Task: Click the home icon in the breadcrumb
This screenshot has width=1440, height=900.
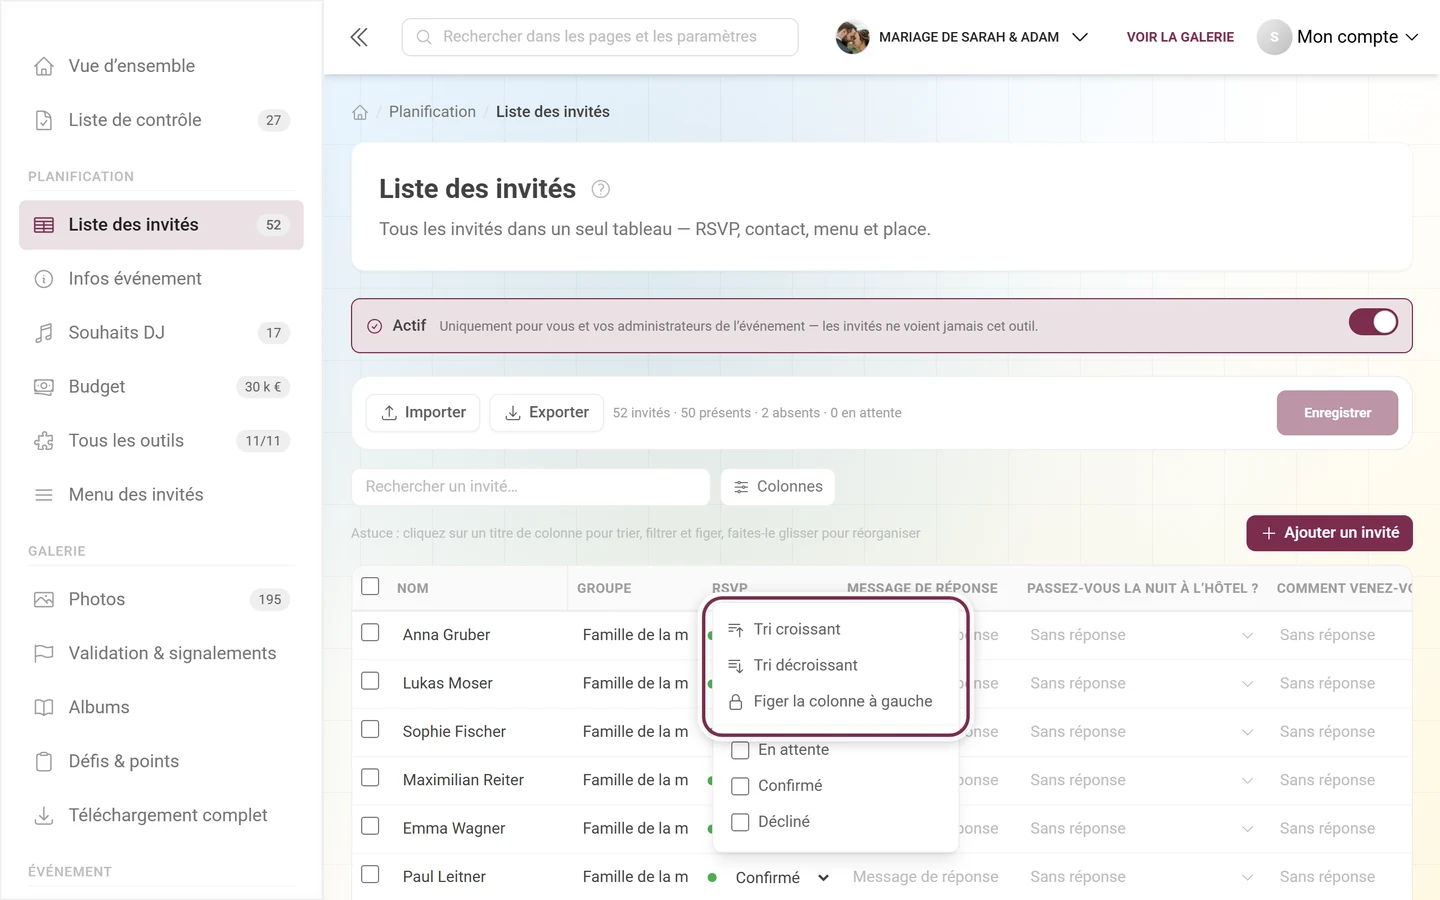Action: click(x=360, y=112)
